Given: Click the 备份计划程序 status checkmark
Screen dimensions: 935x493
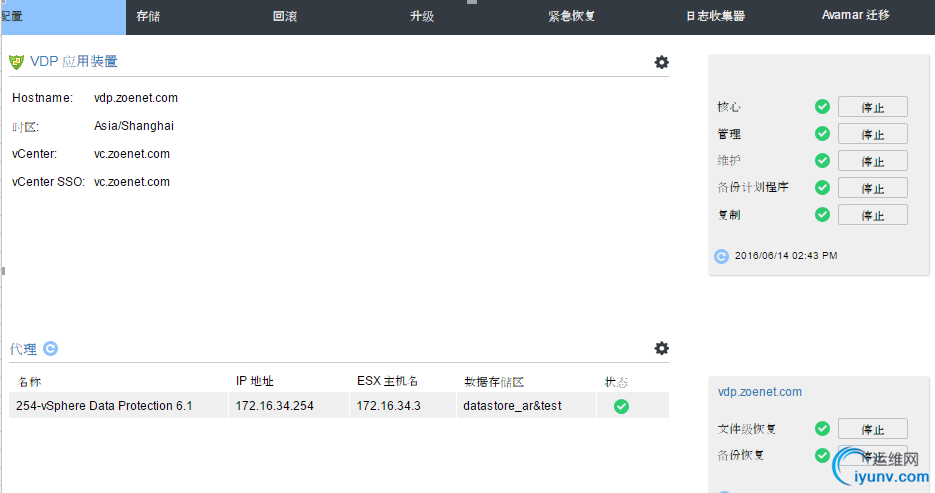Looking at the screenshot, I should point(822,187).
